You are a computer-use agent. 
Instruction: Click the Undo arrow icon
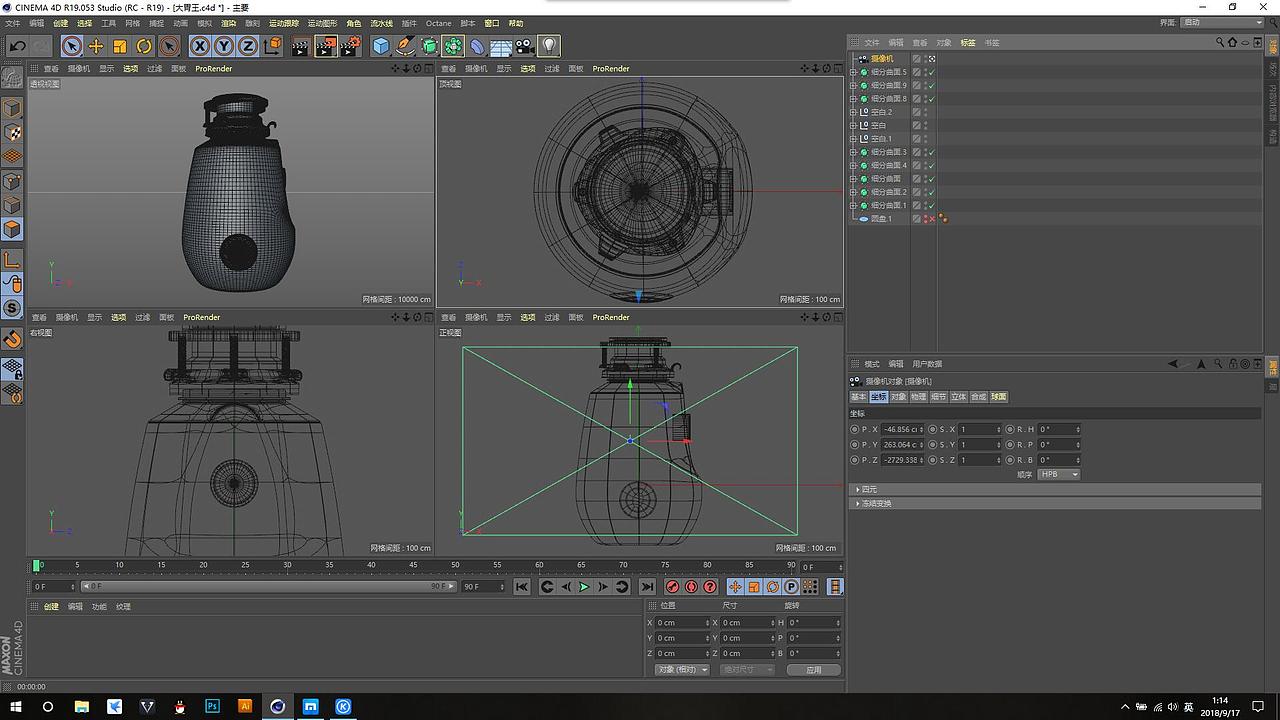coord(17,46)
